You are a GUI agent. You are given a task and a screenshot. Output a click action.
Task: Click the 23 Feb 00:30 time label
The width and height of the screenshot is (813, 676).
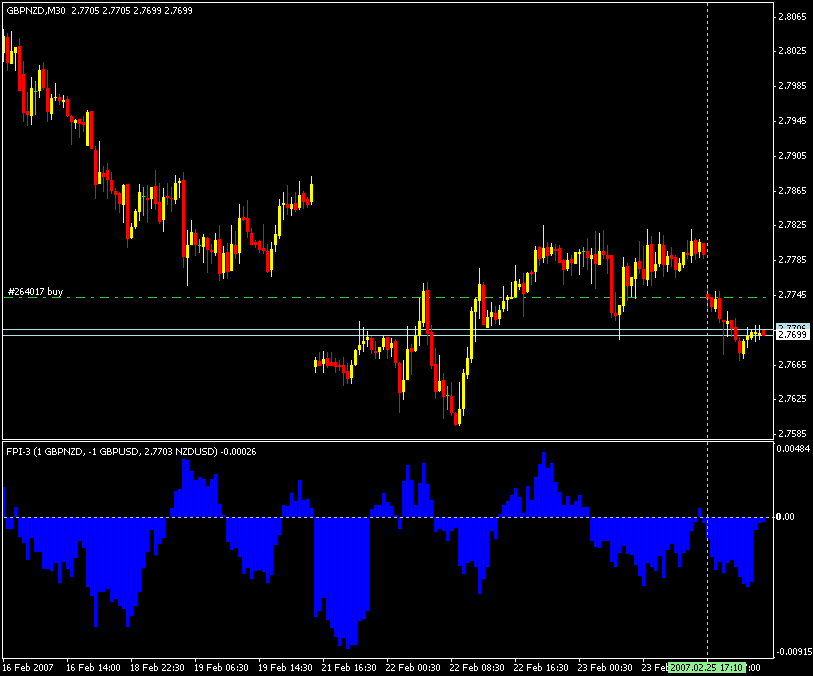tap(605, 667)
